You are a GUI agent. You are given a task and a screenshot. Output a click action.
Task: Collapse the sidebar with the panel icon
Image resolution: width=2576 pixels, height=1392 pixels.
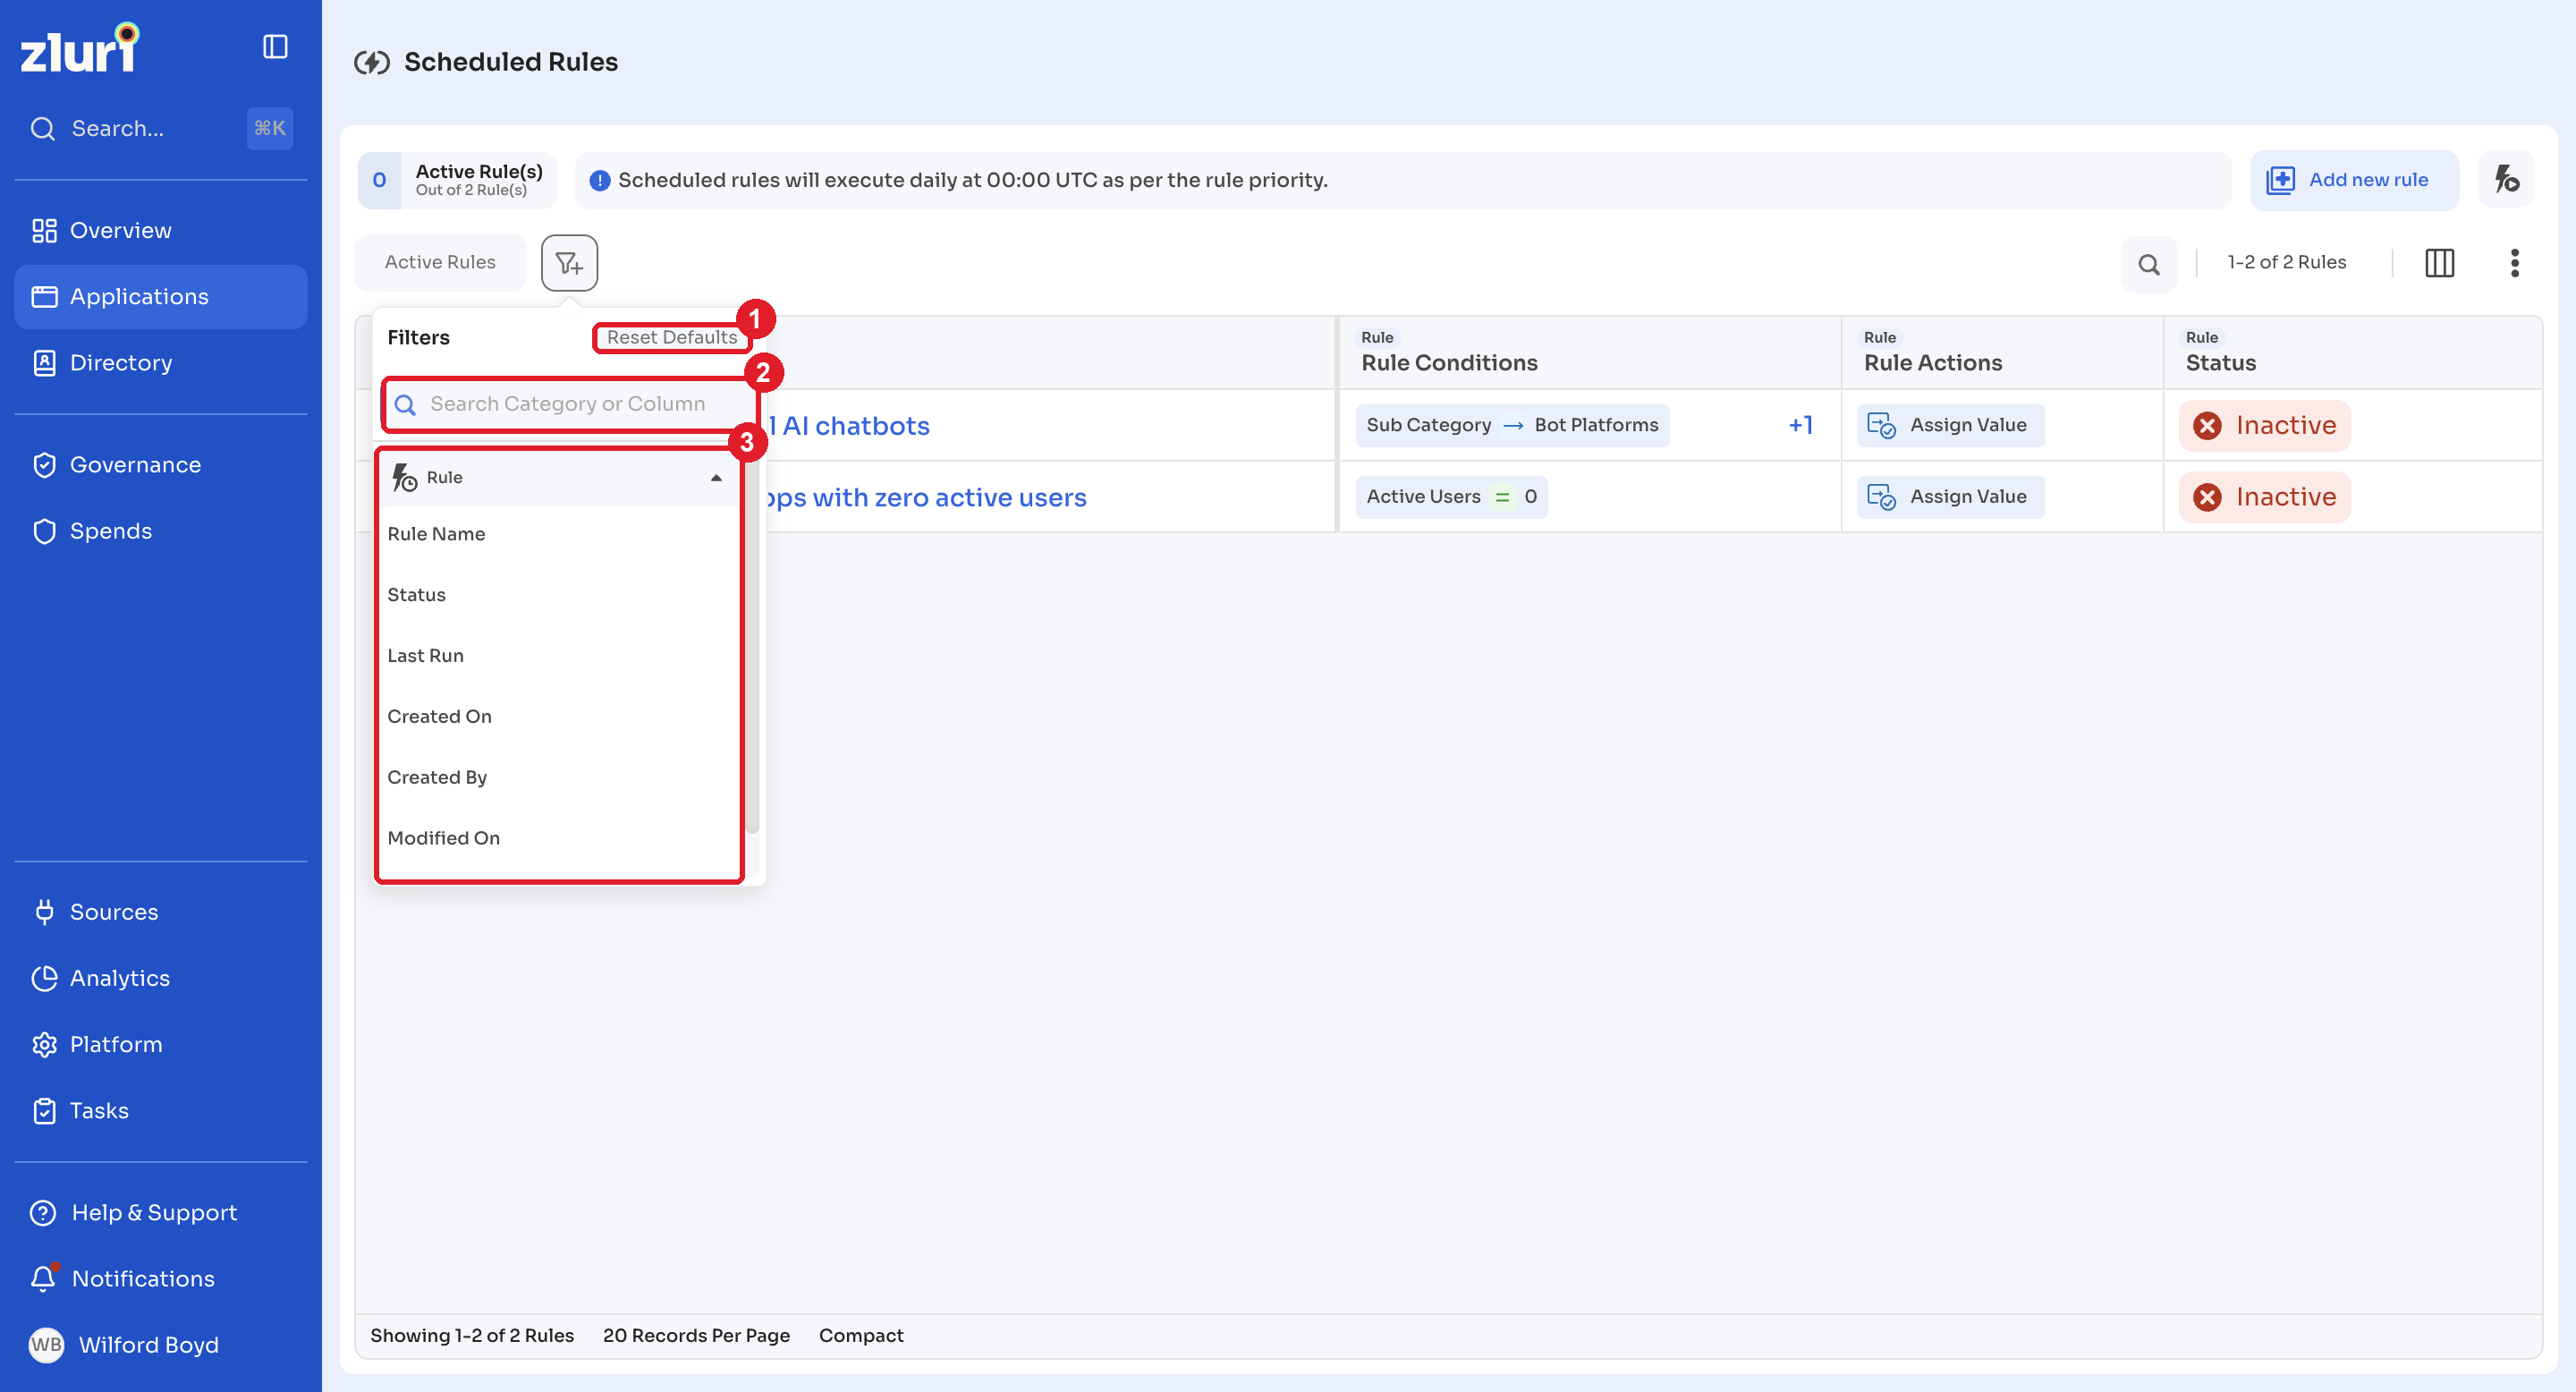(275, 47)
